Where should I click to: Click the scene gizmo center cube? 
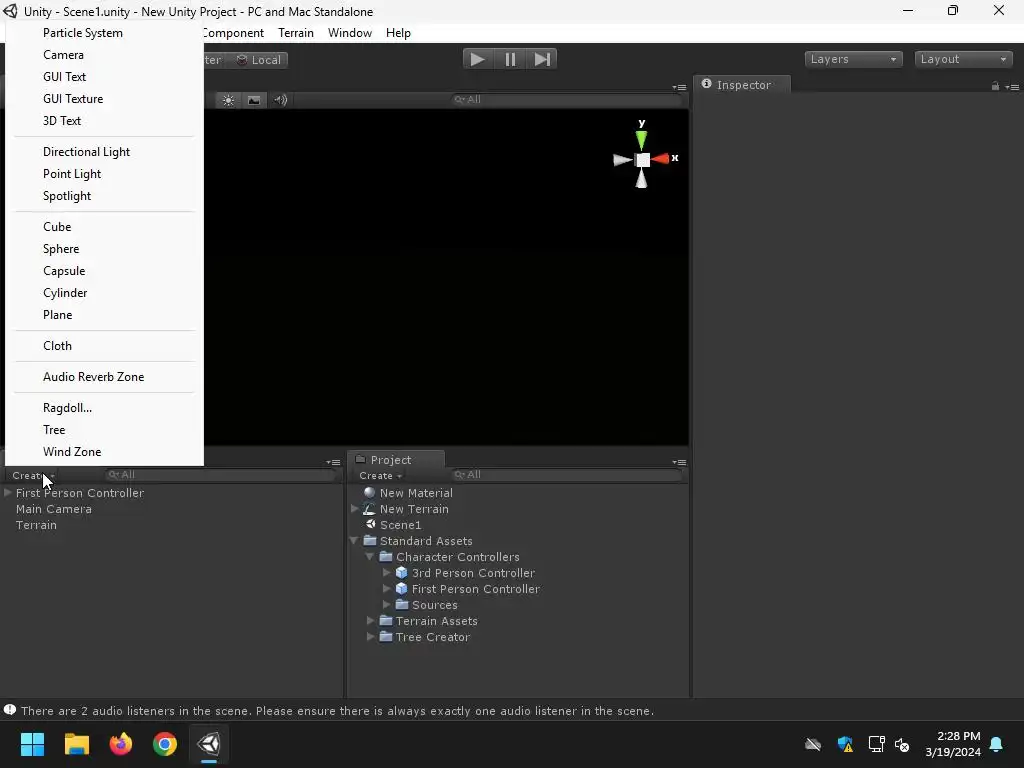click(x=643, y=159)
